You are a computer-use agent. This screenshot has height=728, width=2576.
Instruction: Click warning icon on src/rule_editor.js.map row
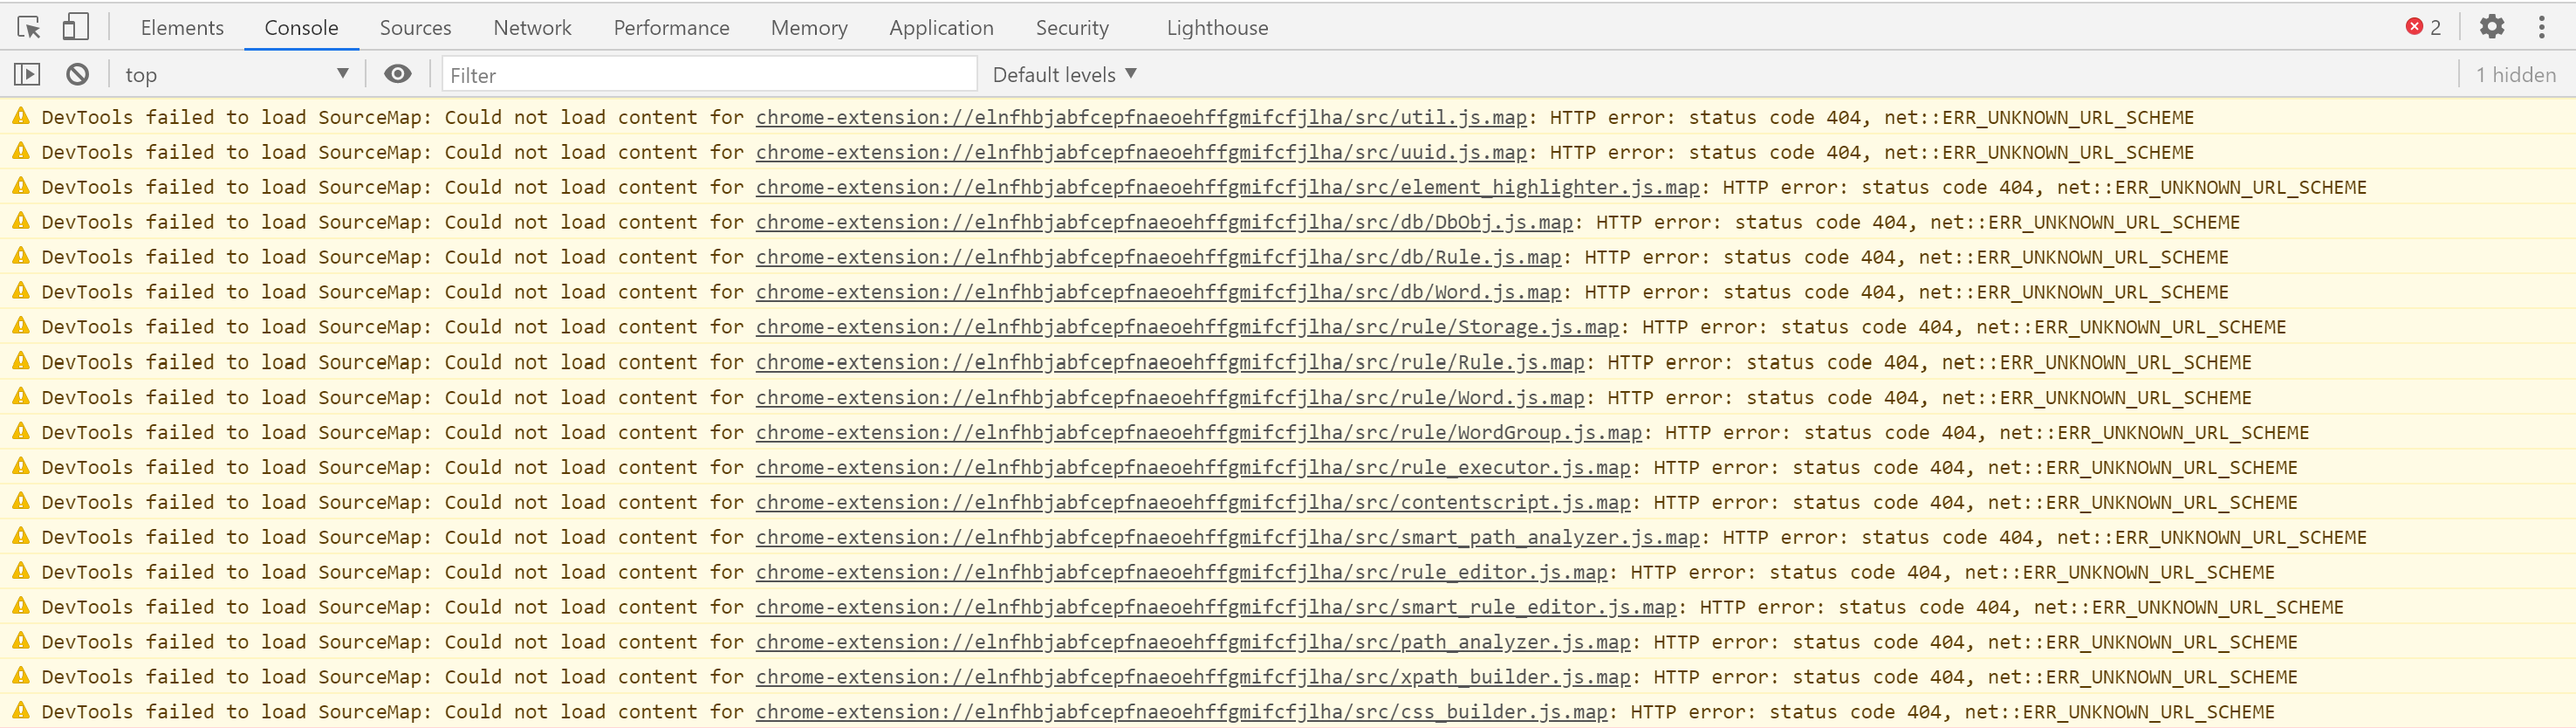point(20,571)
